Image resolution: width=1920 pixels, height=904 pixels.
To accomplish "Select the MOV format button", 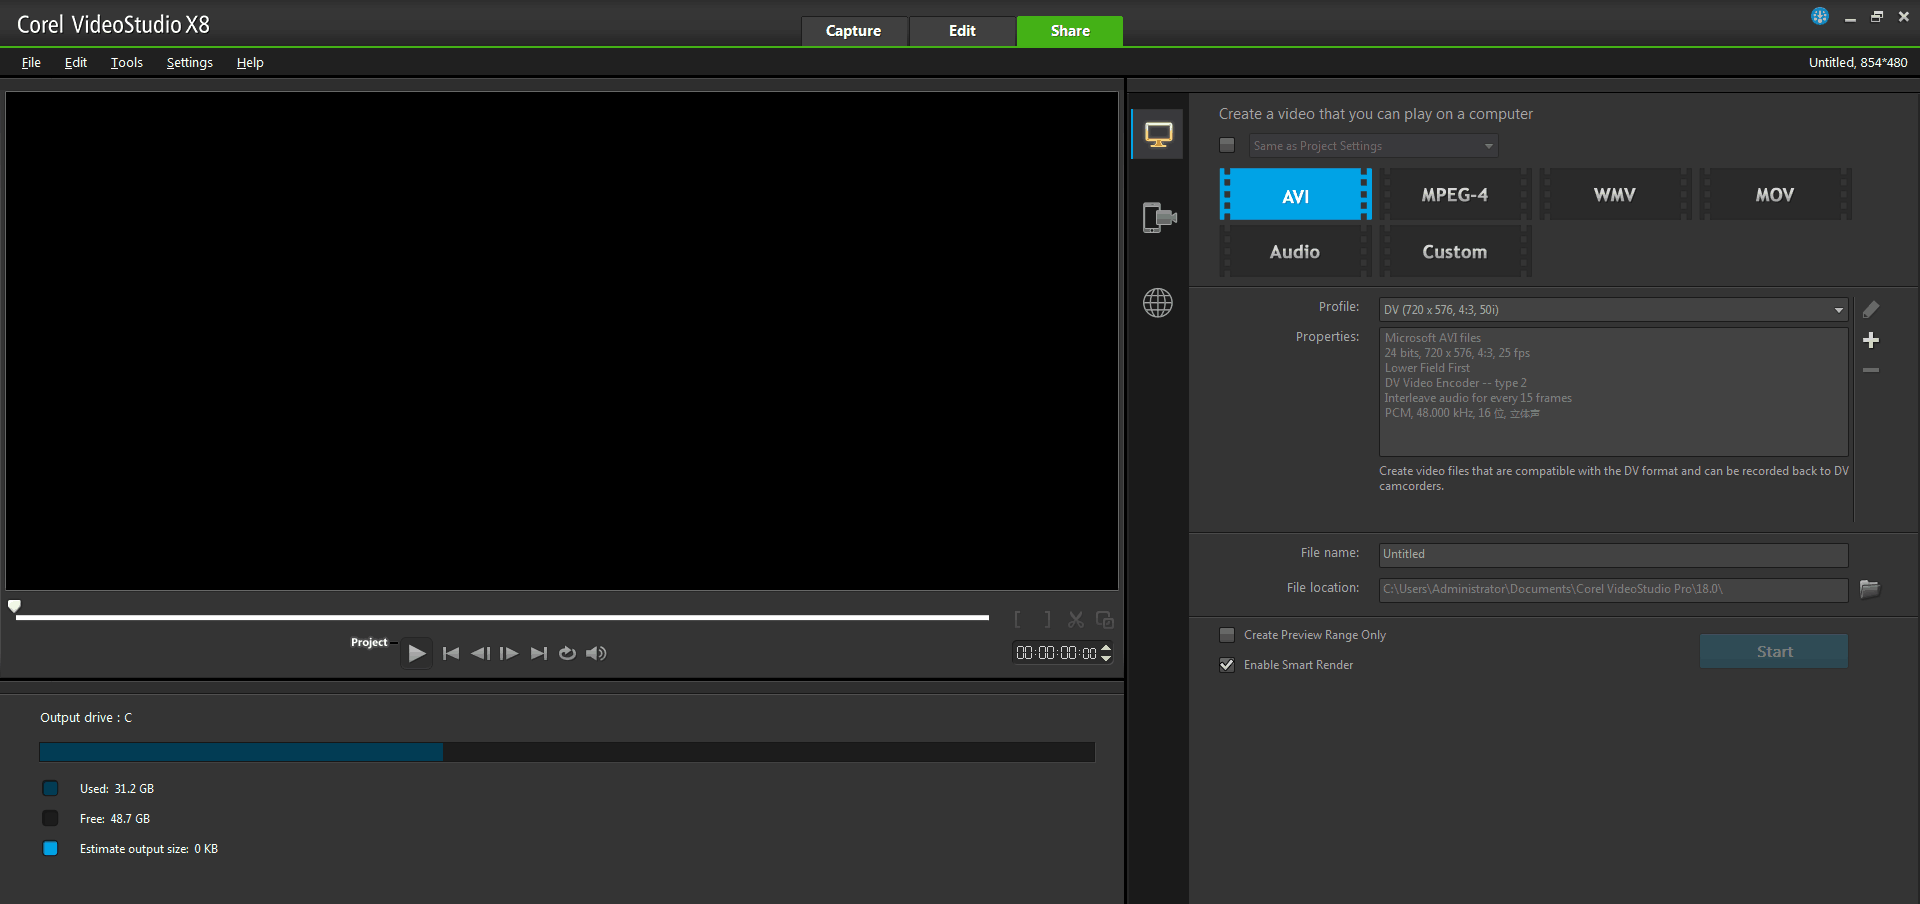I will [1775, 195].
